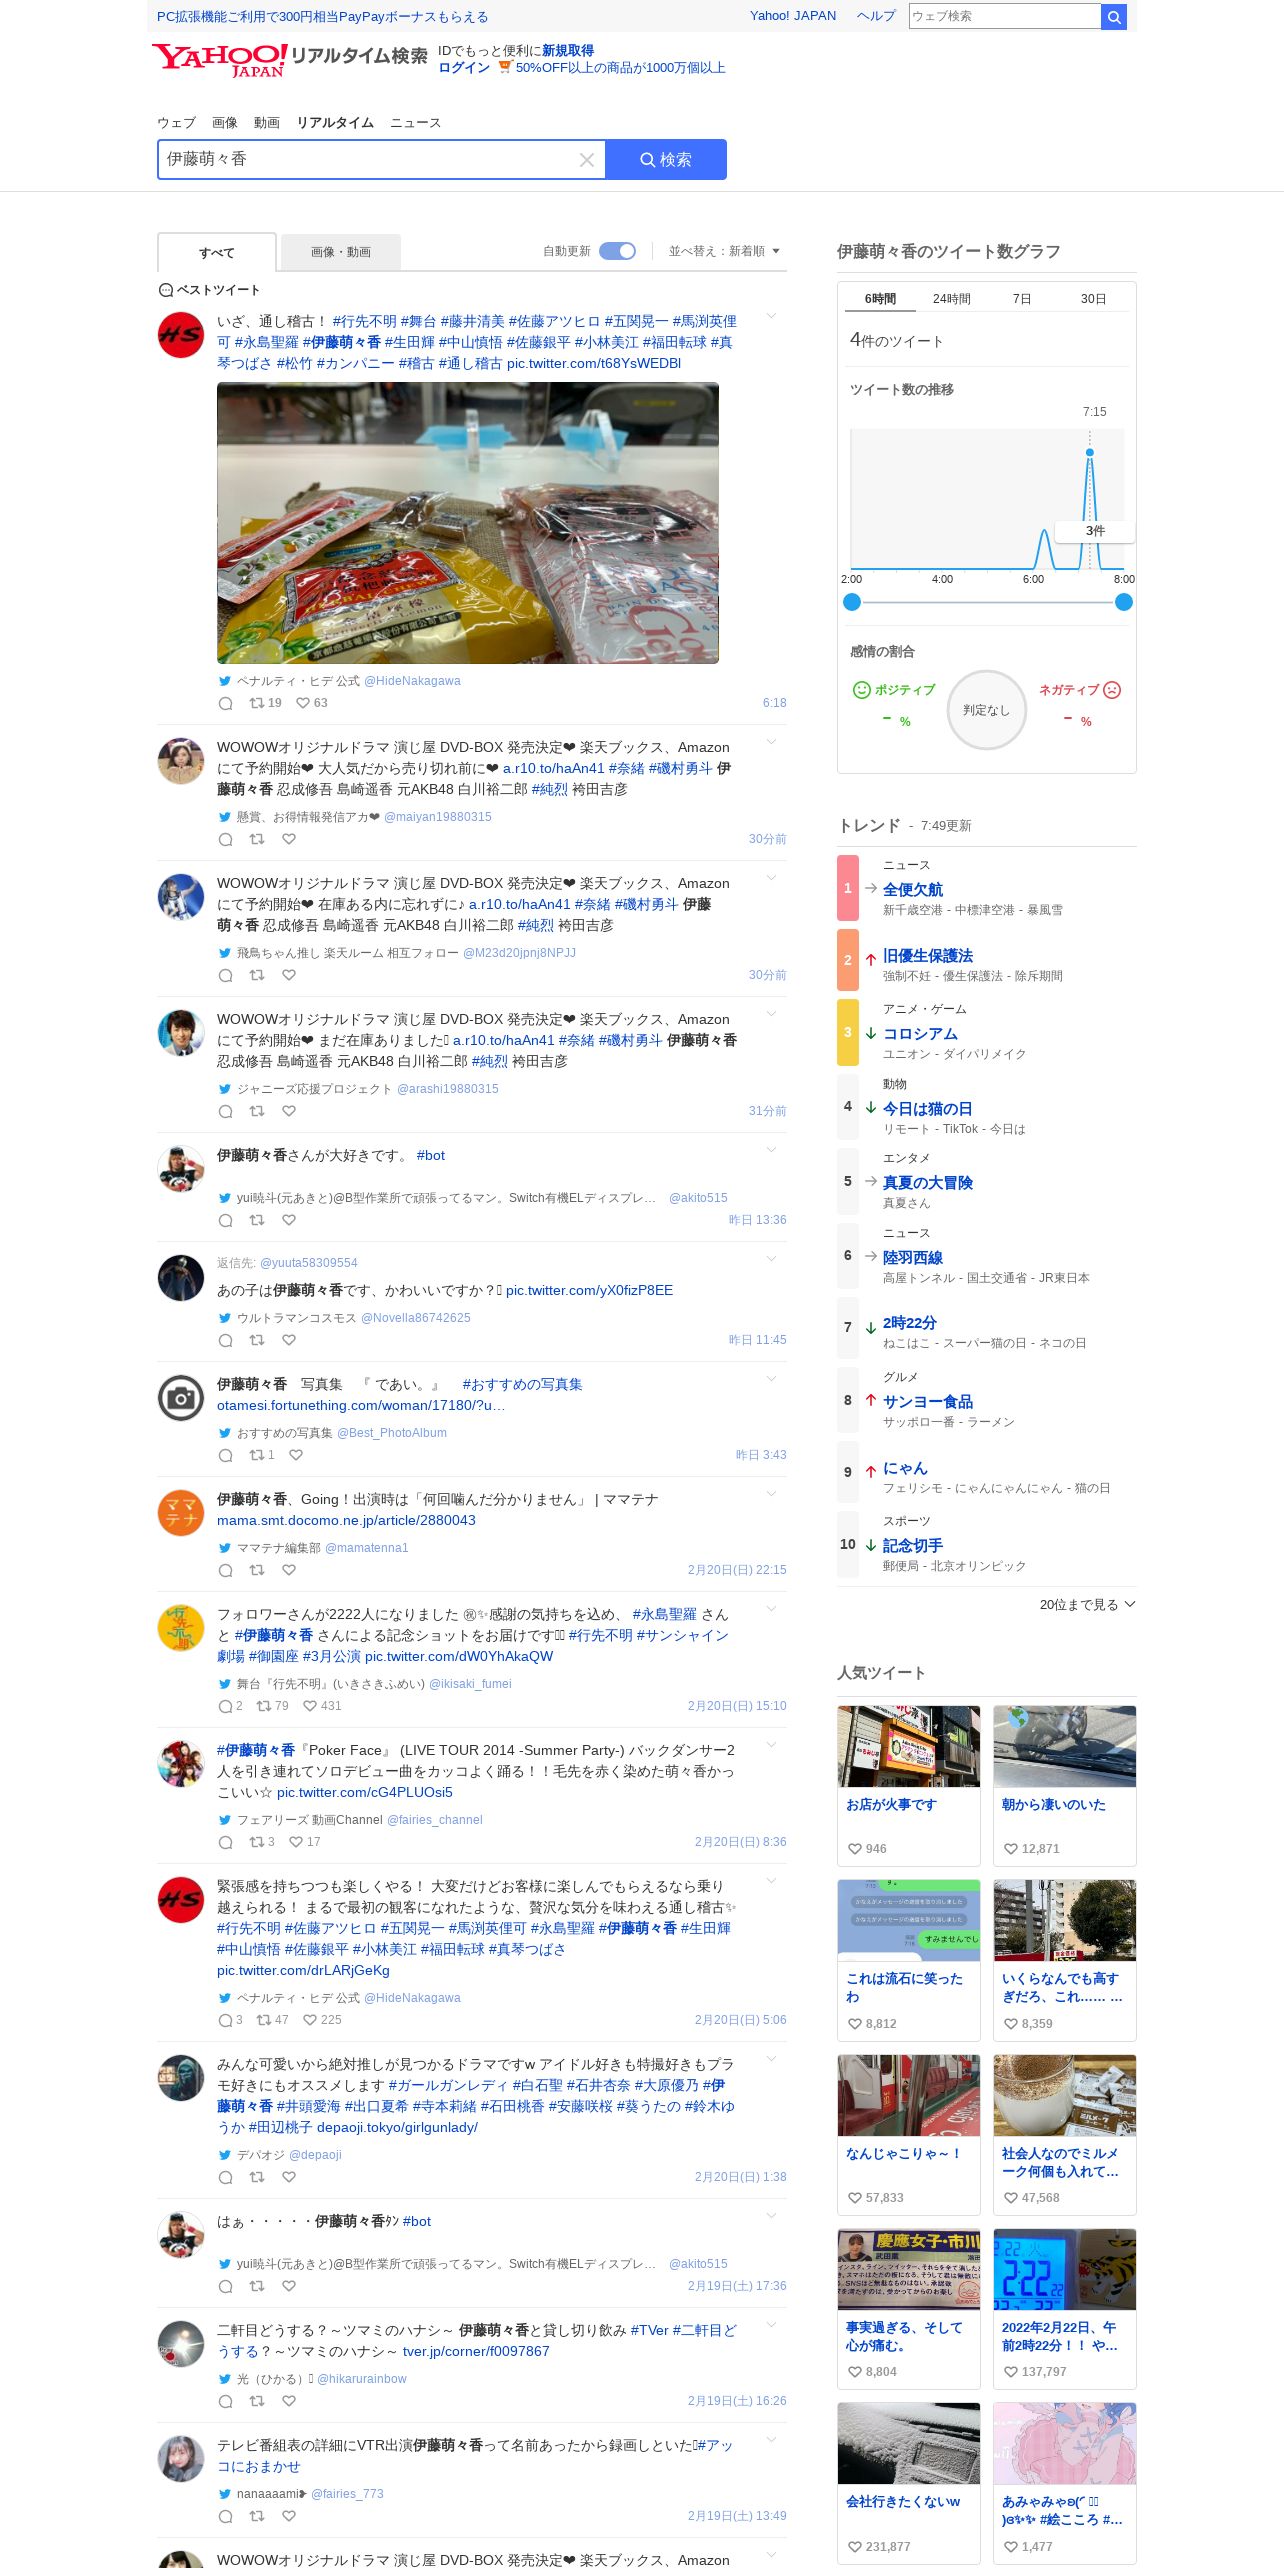Open the ニュース search category
Screen dimensions: 1284x2568
(415, 123)
